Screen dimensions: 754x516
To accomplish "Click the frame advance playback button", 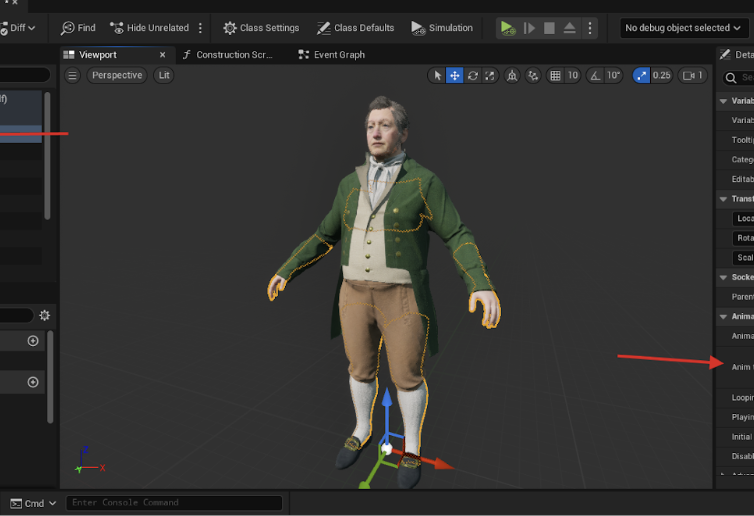I will click(529, 28).
